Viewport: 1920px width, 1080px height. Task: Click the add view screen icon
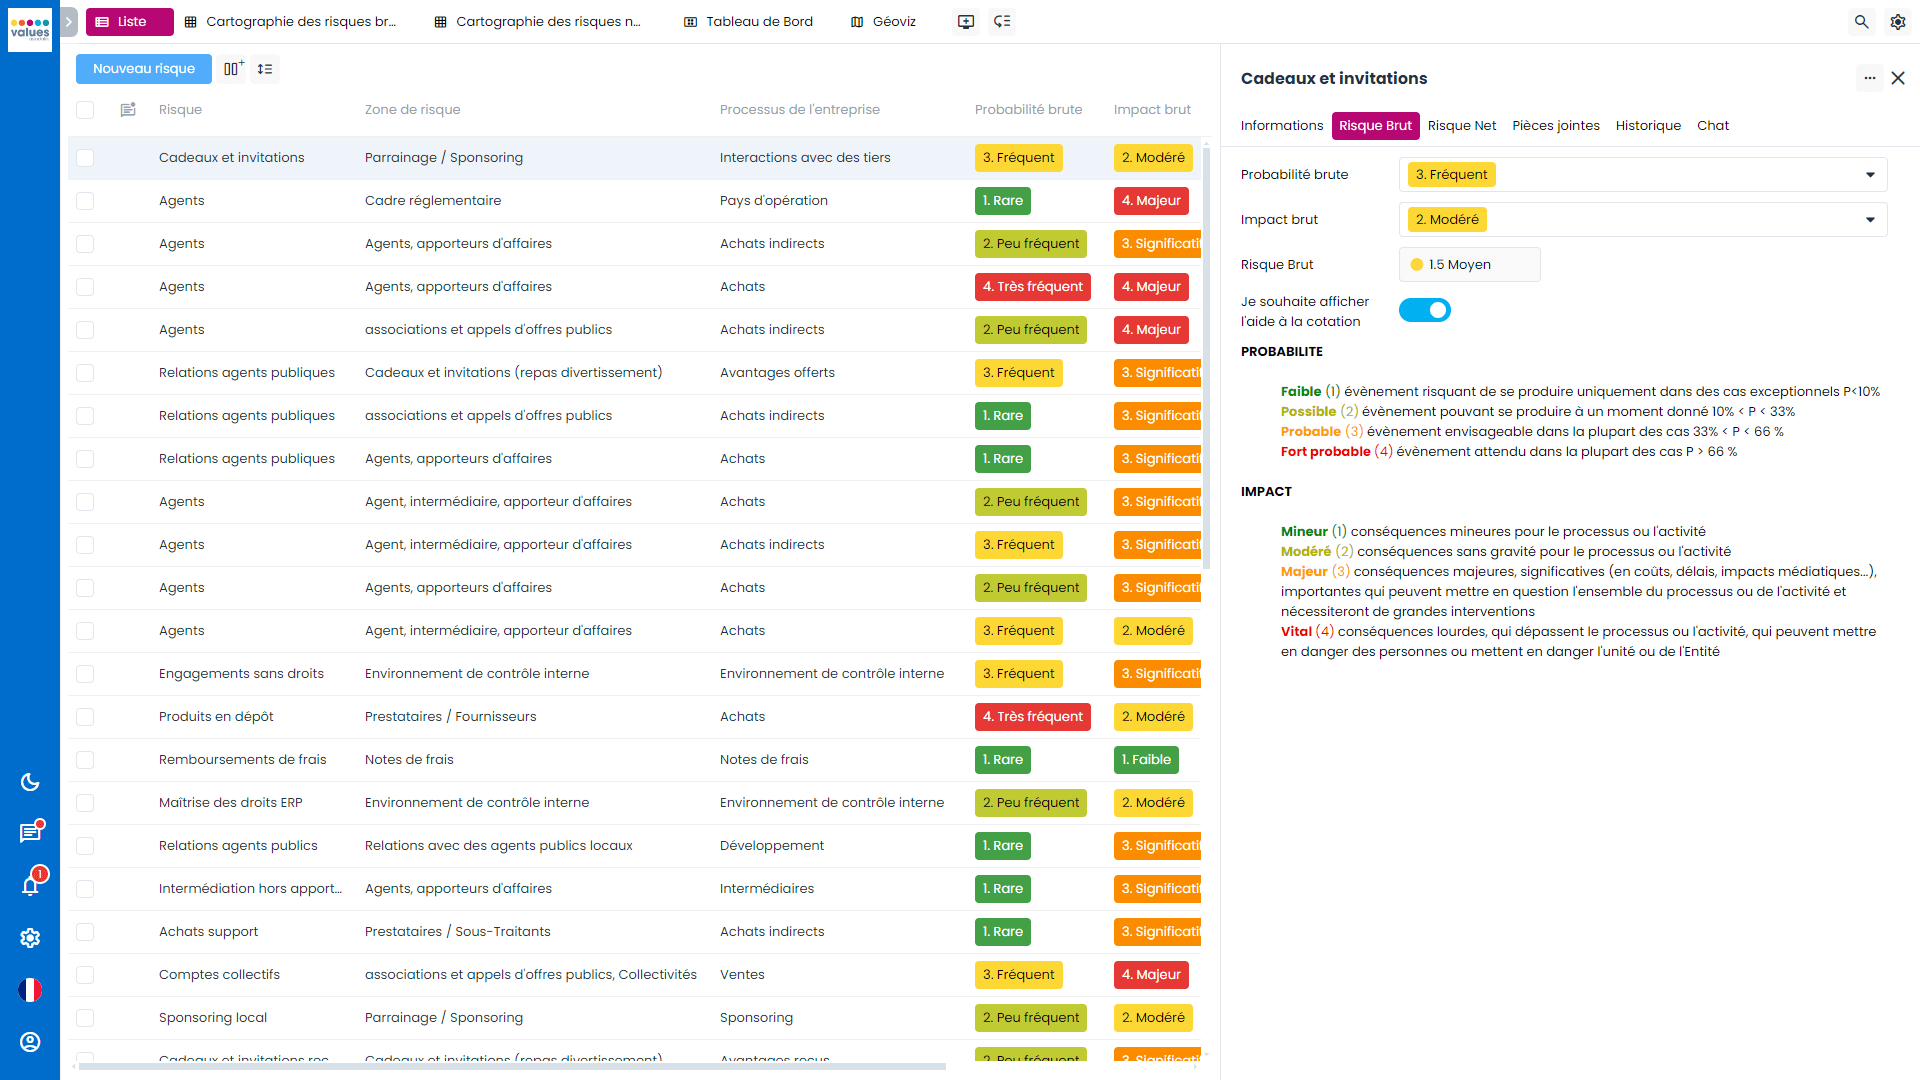click(966, 22)
